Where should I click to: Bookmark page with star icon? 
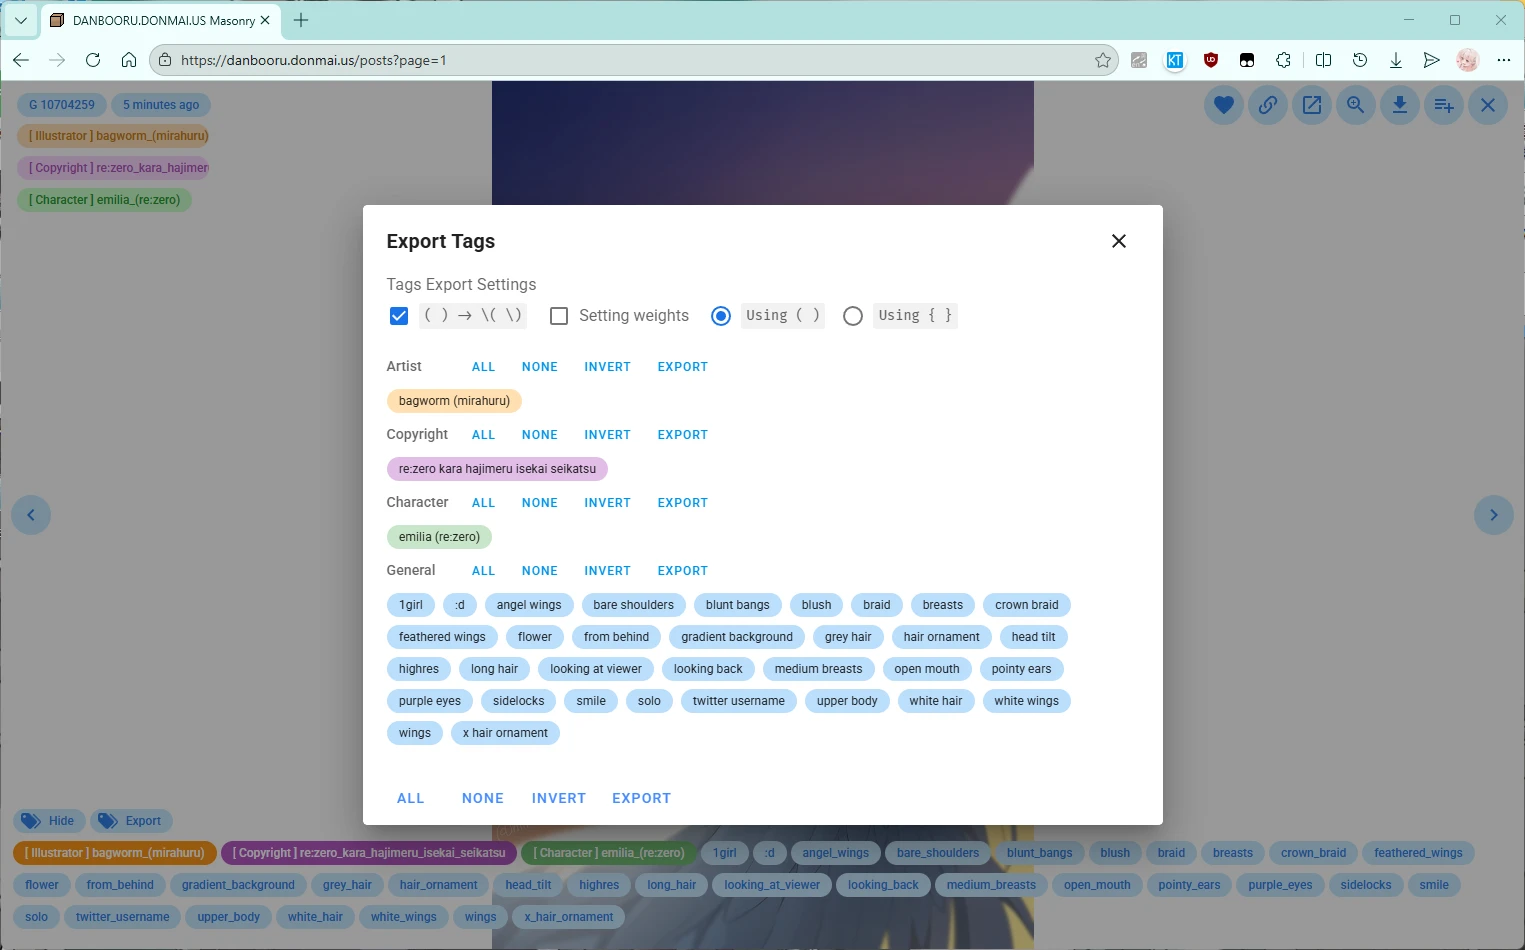pyautogui.click(x=1103, y=60)
